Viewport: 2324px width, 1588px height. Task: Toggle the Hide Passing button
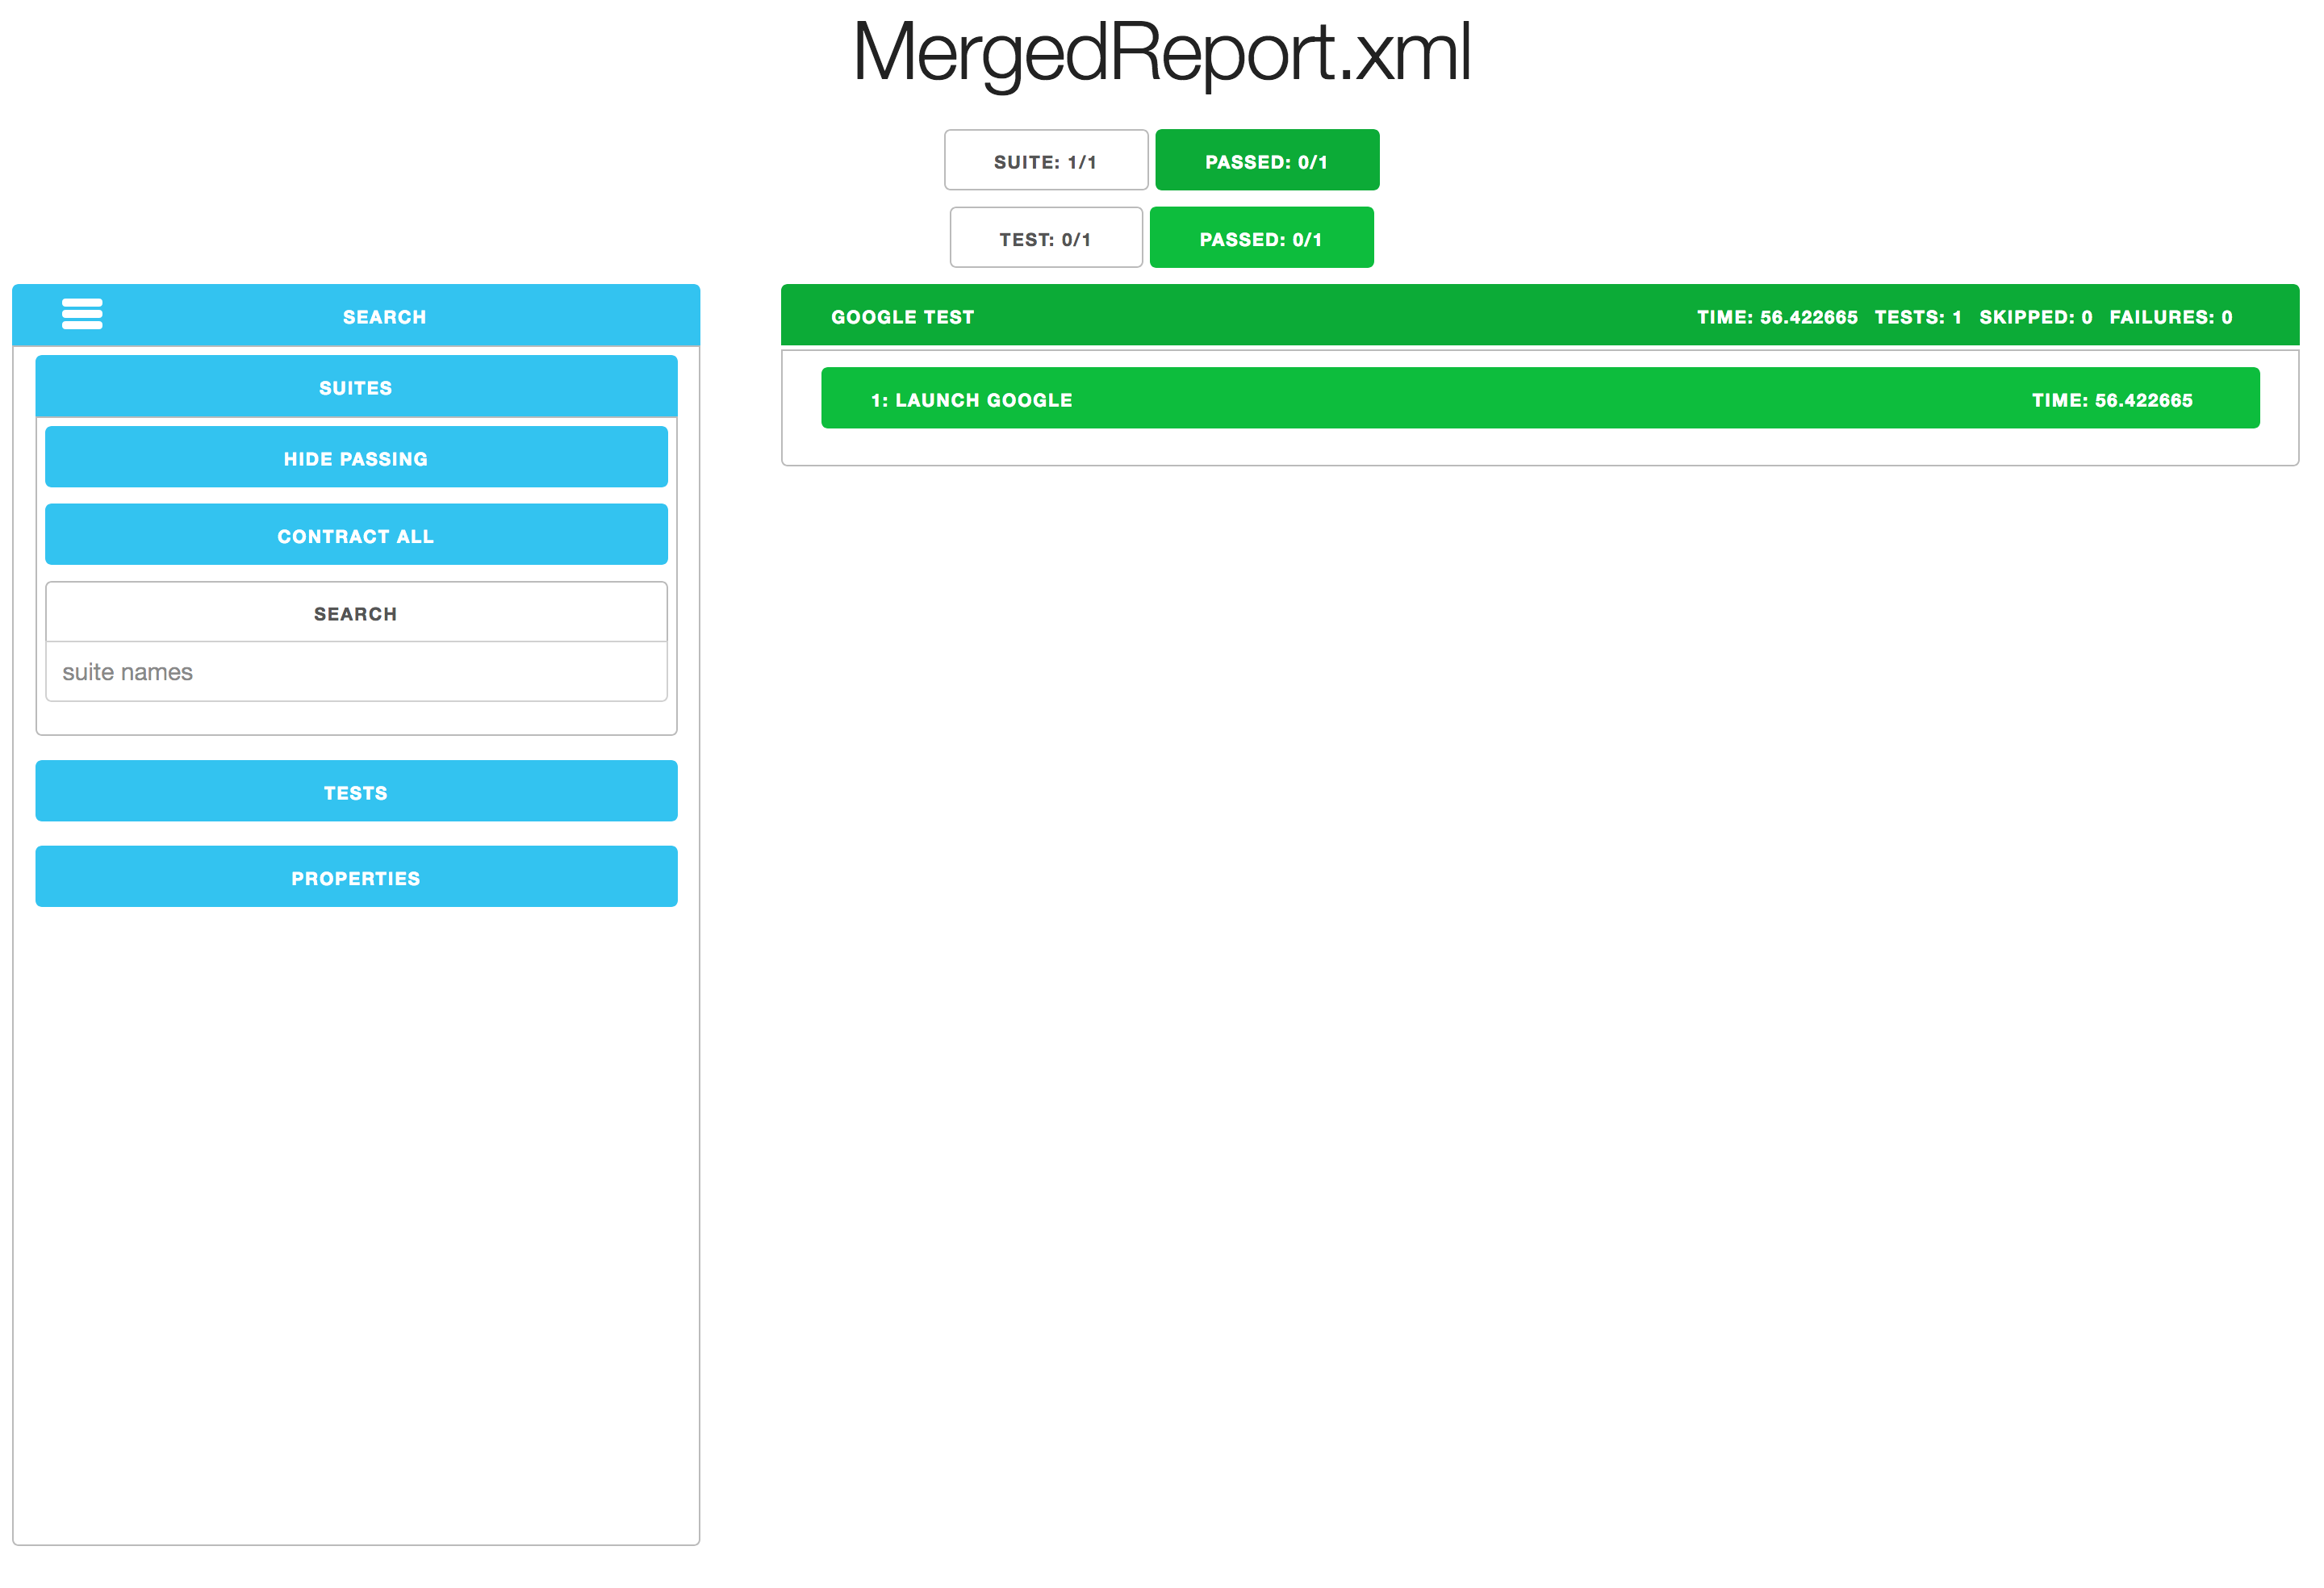[356, 459]
